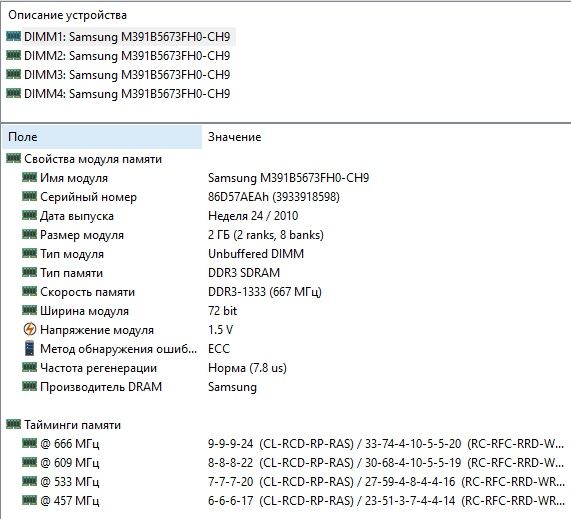Click the icon for @ 457 МГц
571x519 pixels.
pyautogui.click(x=29, y=500)
